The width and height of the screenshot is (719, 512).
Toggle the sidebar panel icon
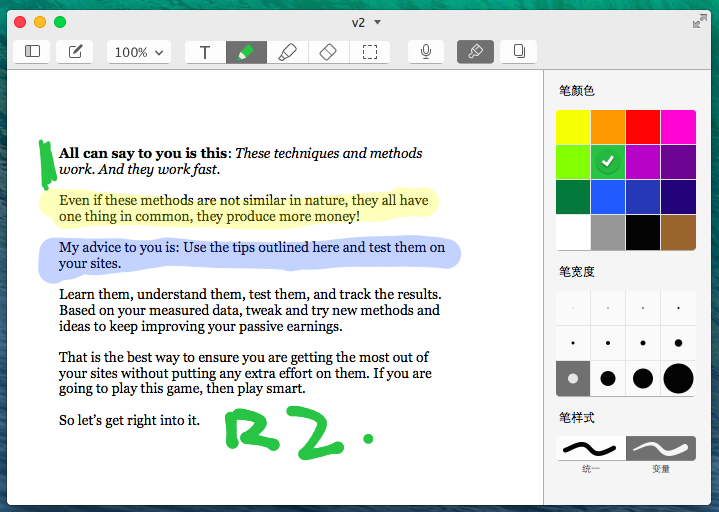tap(32, 52)
